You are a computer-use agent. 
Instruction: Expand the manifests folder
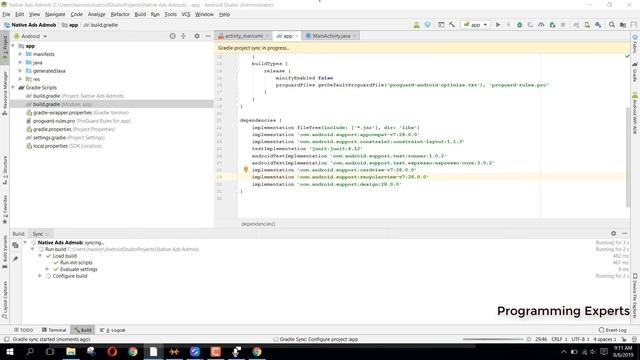tap(20, 54)
